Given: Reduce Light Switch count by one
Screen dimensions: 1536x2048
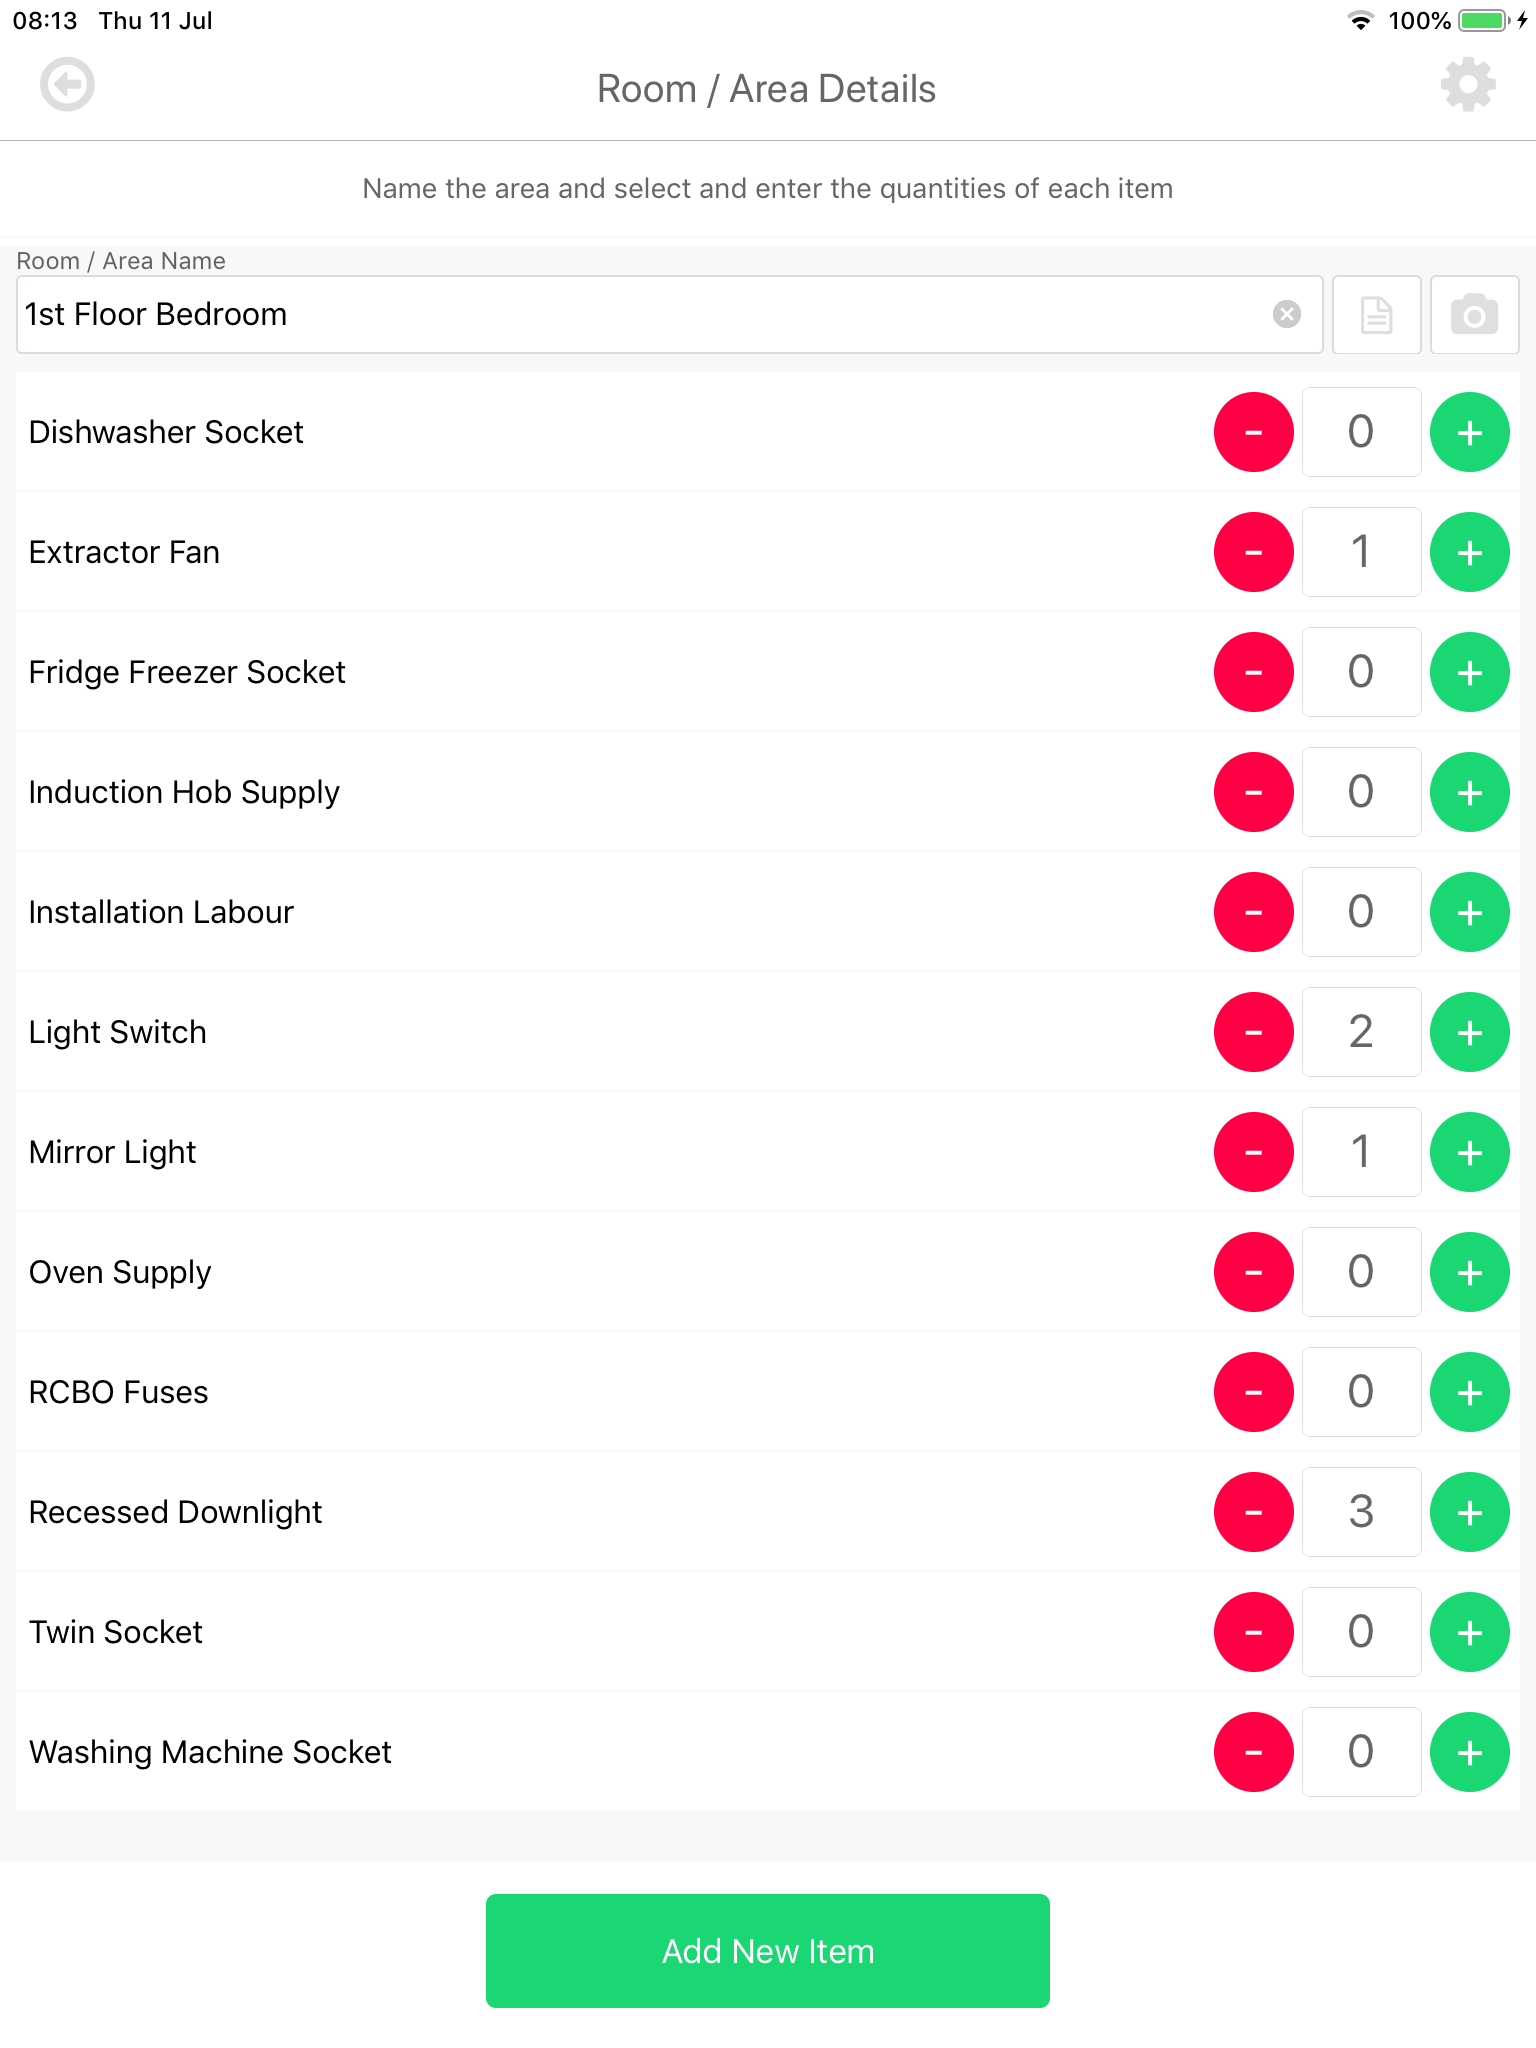Looking at the screenshot, I should point(1253,1032).
